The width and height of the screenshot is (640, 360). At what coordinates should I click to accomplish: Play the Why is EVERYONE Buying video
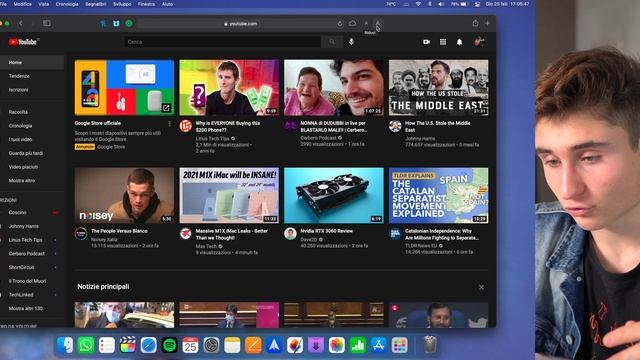229,88
